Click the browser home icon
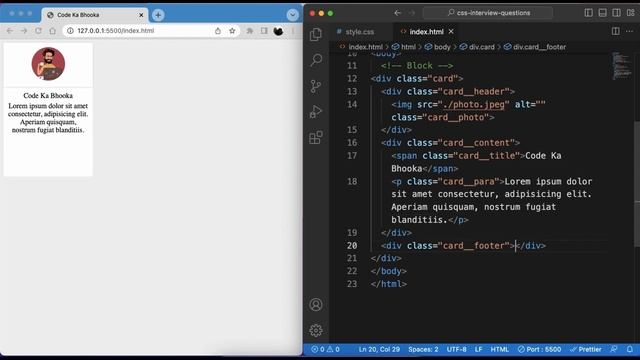 click(53, 31)
